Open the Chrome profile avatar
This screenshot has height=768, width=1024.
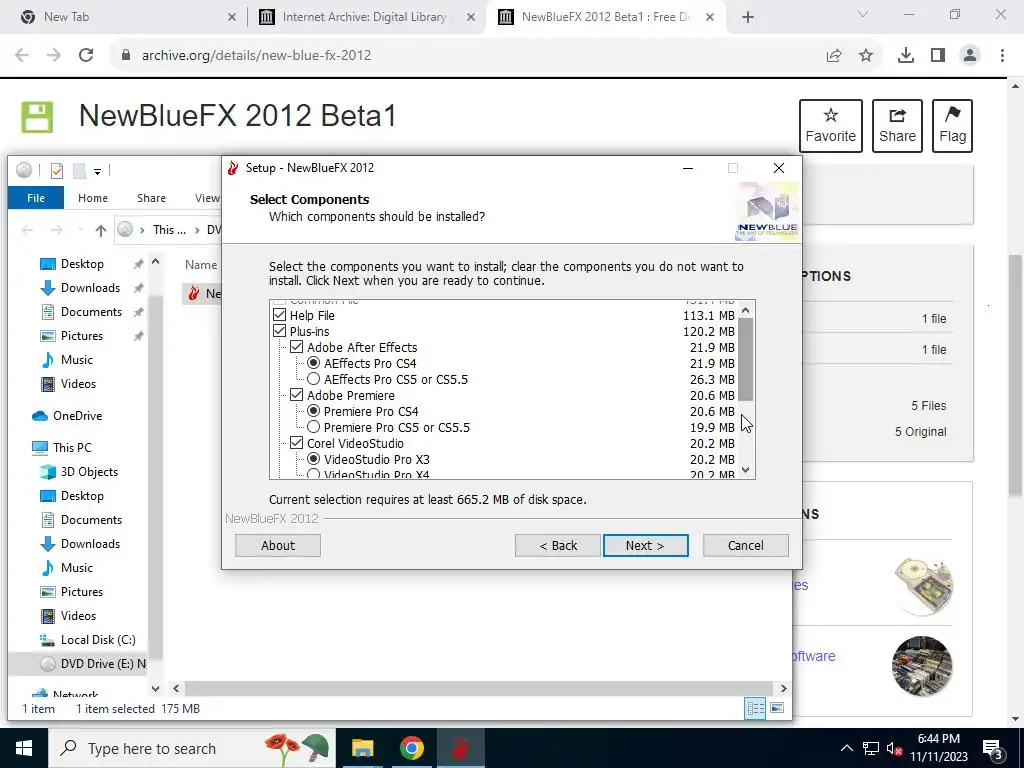point(970,56)
